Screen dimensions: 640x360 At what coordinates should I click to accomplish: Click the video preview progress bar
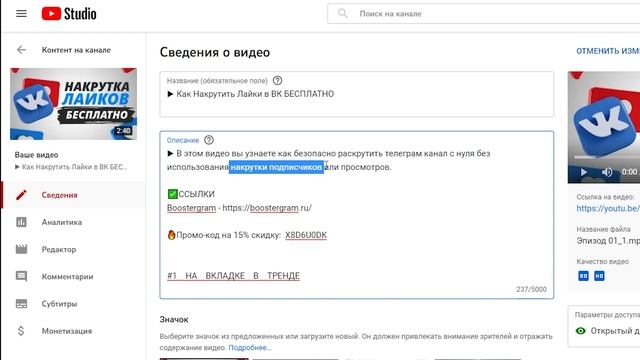coord(607,157)
